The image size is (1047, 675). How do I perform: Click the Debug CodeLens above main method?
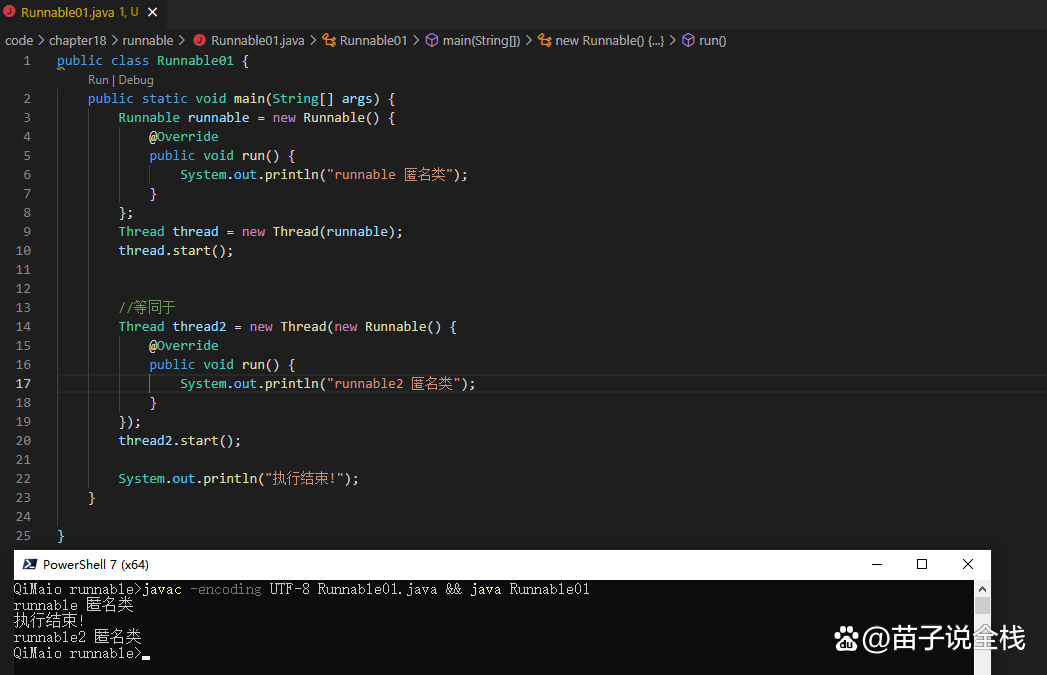click(136, 80)
